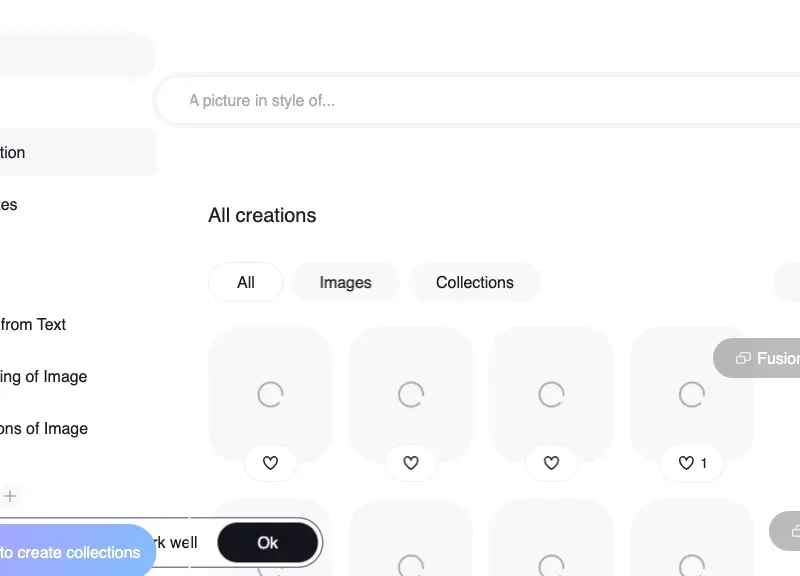Open the second loading creation thumbnail
The image size is (800, 576).
(x=411, y=393)
